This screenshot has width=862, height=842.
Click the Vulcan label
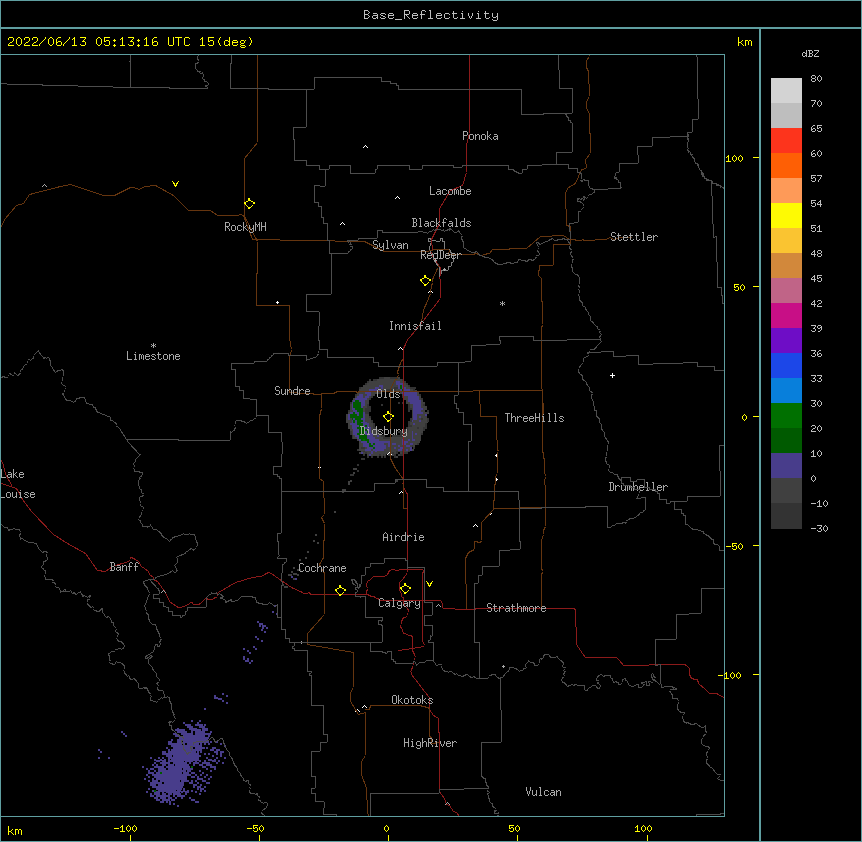click(x=543, y=792)
